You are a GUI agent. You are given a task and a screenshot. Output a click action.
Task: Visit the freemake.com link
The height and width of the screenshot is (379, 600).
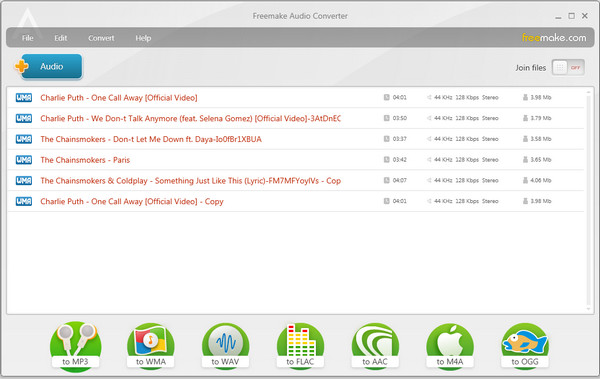[554, 38]
